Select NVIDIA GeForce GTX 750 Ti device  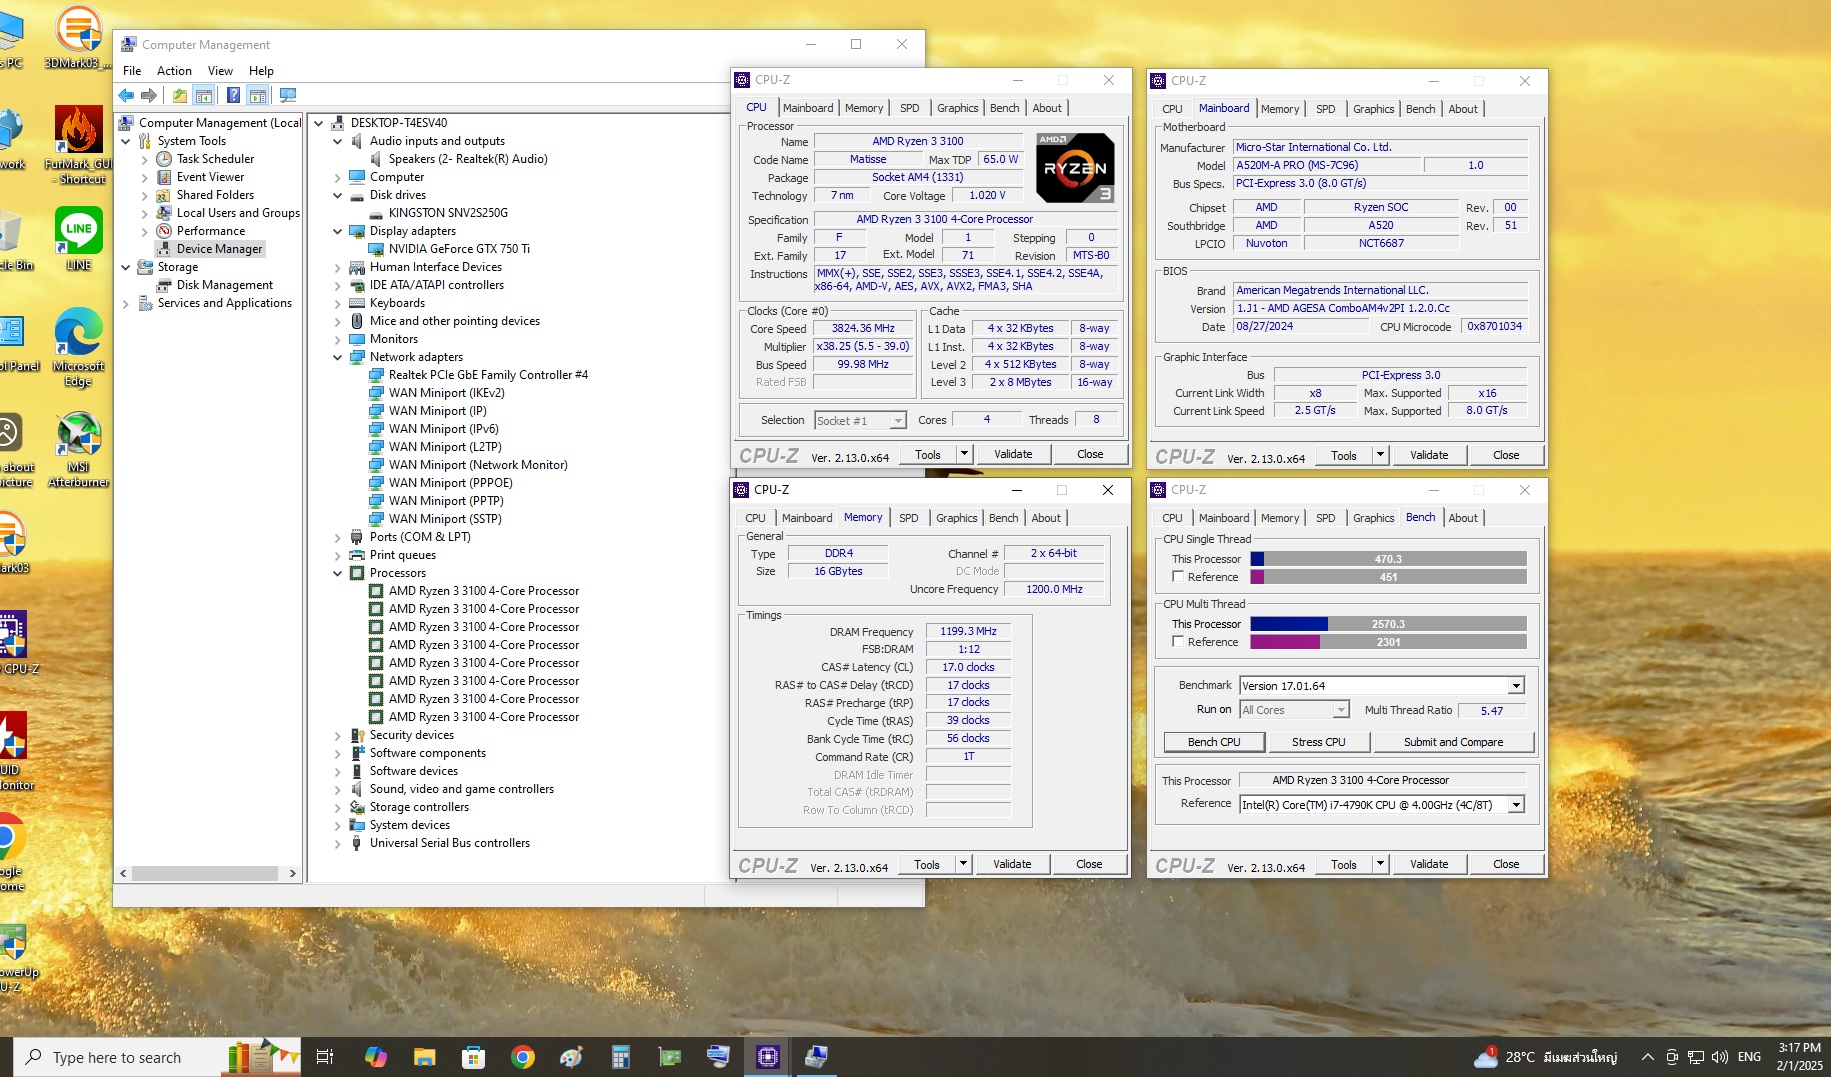tap(459, 249)
